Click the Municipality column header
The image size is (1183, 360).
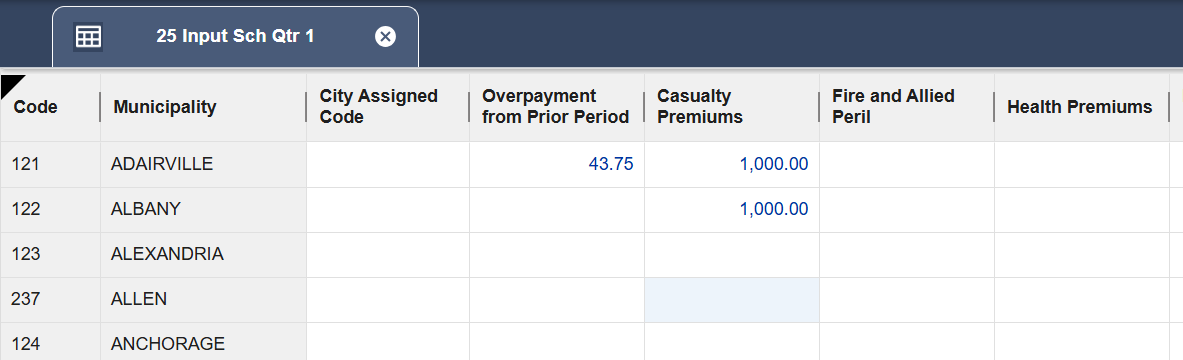(203, 107)
